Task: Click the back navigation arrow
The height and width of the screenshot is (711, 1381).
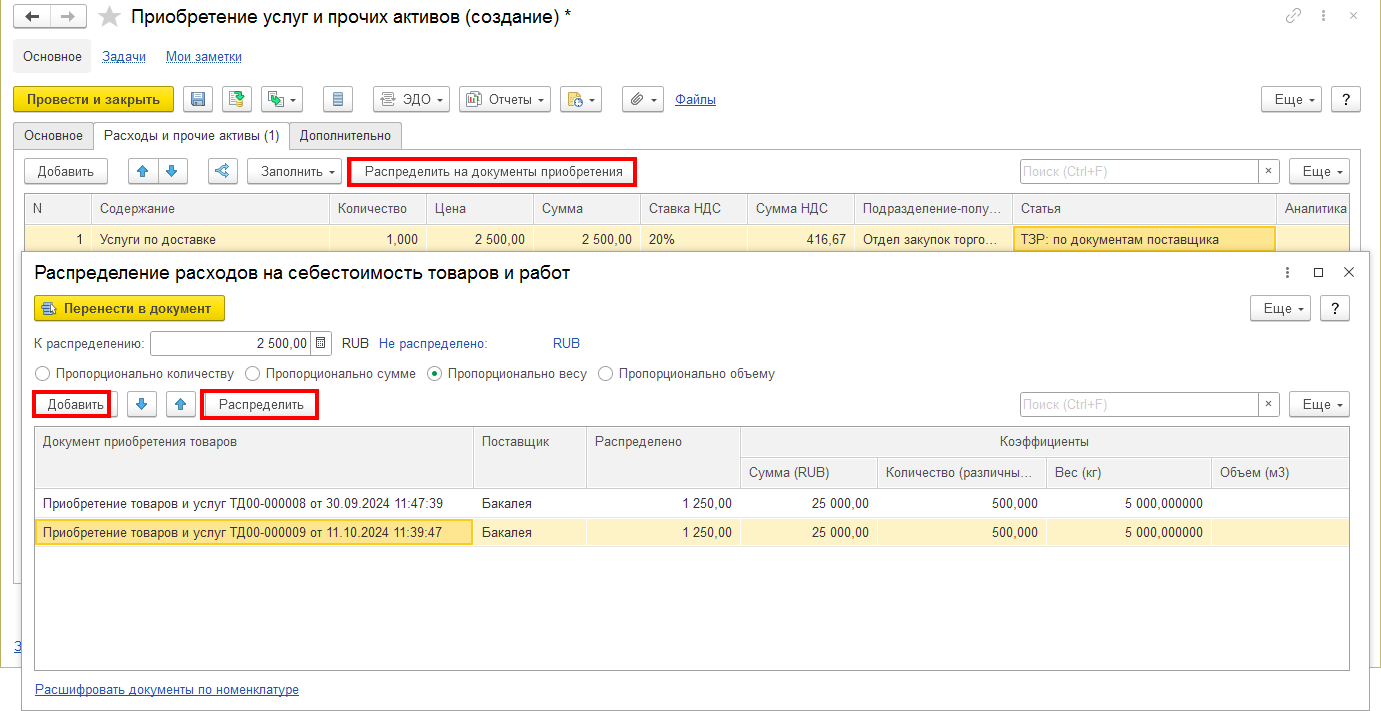Action: pyautogui.click(x=32, y=17)
